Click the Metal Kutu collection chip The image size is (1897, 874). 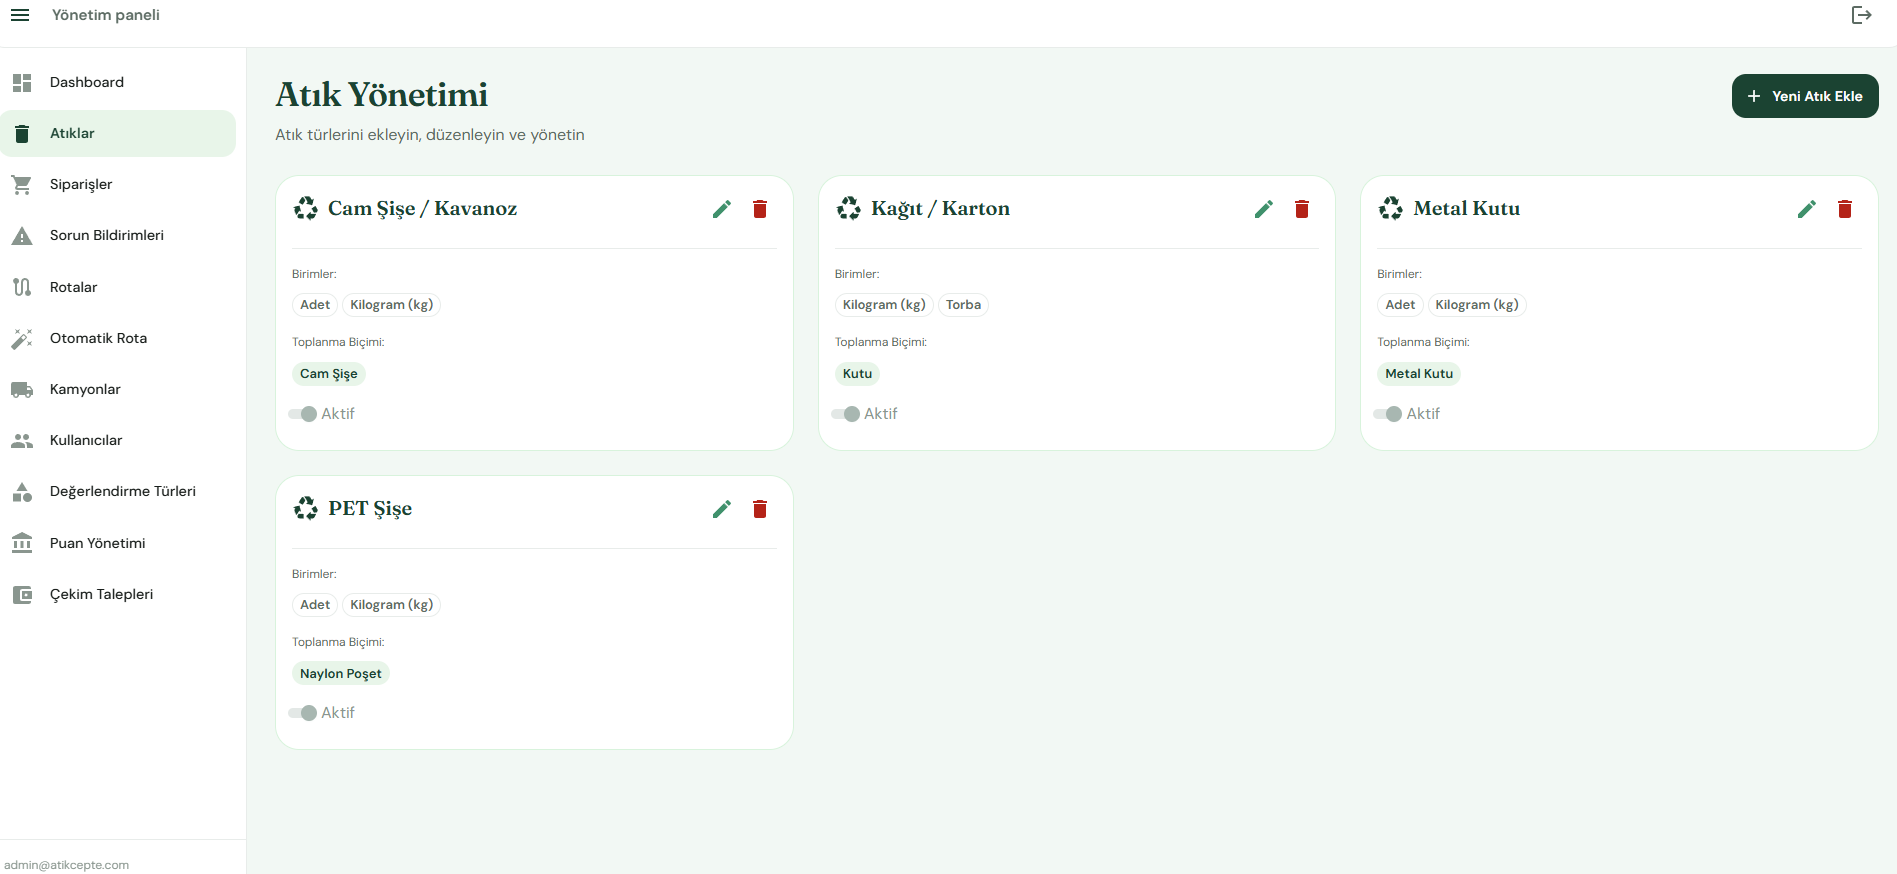[x=1419, y=374]
